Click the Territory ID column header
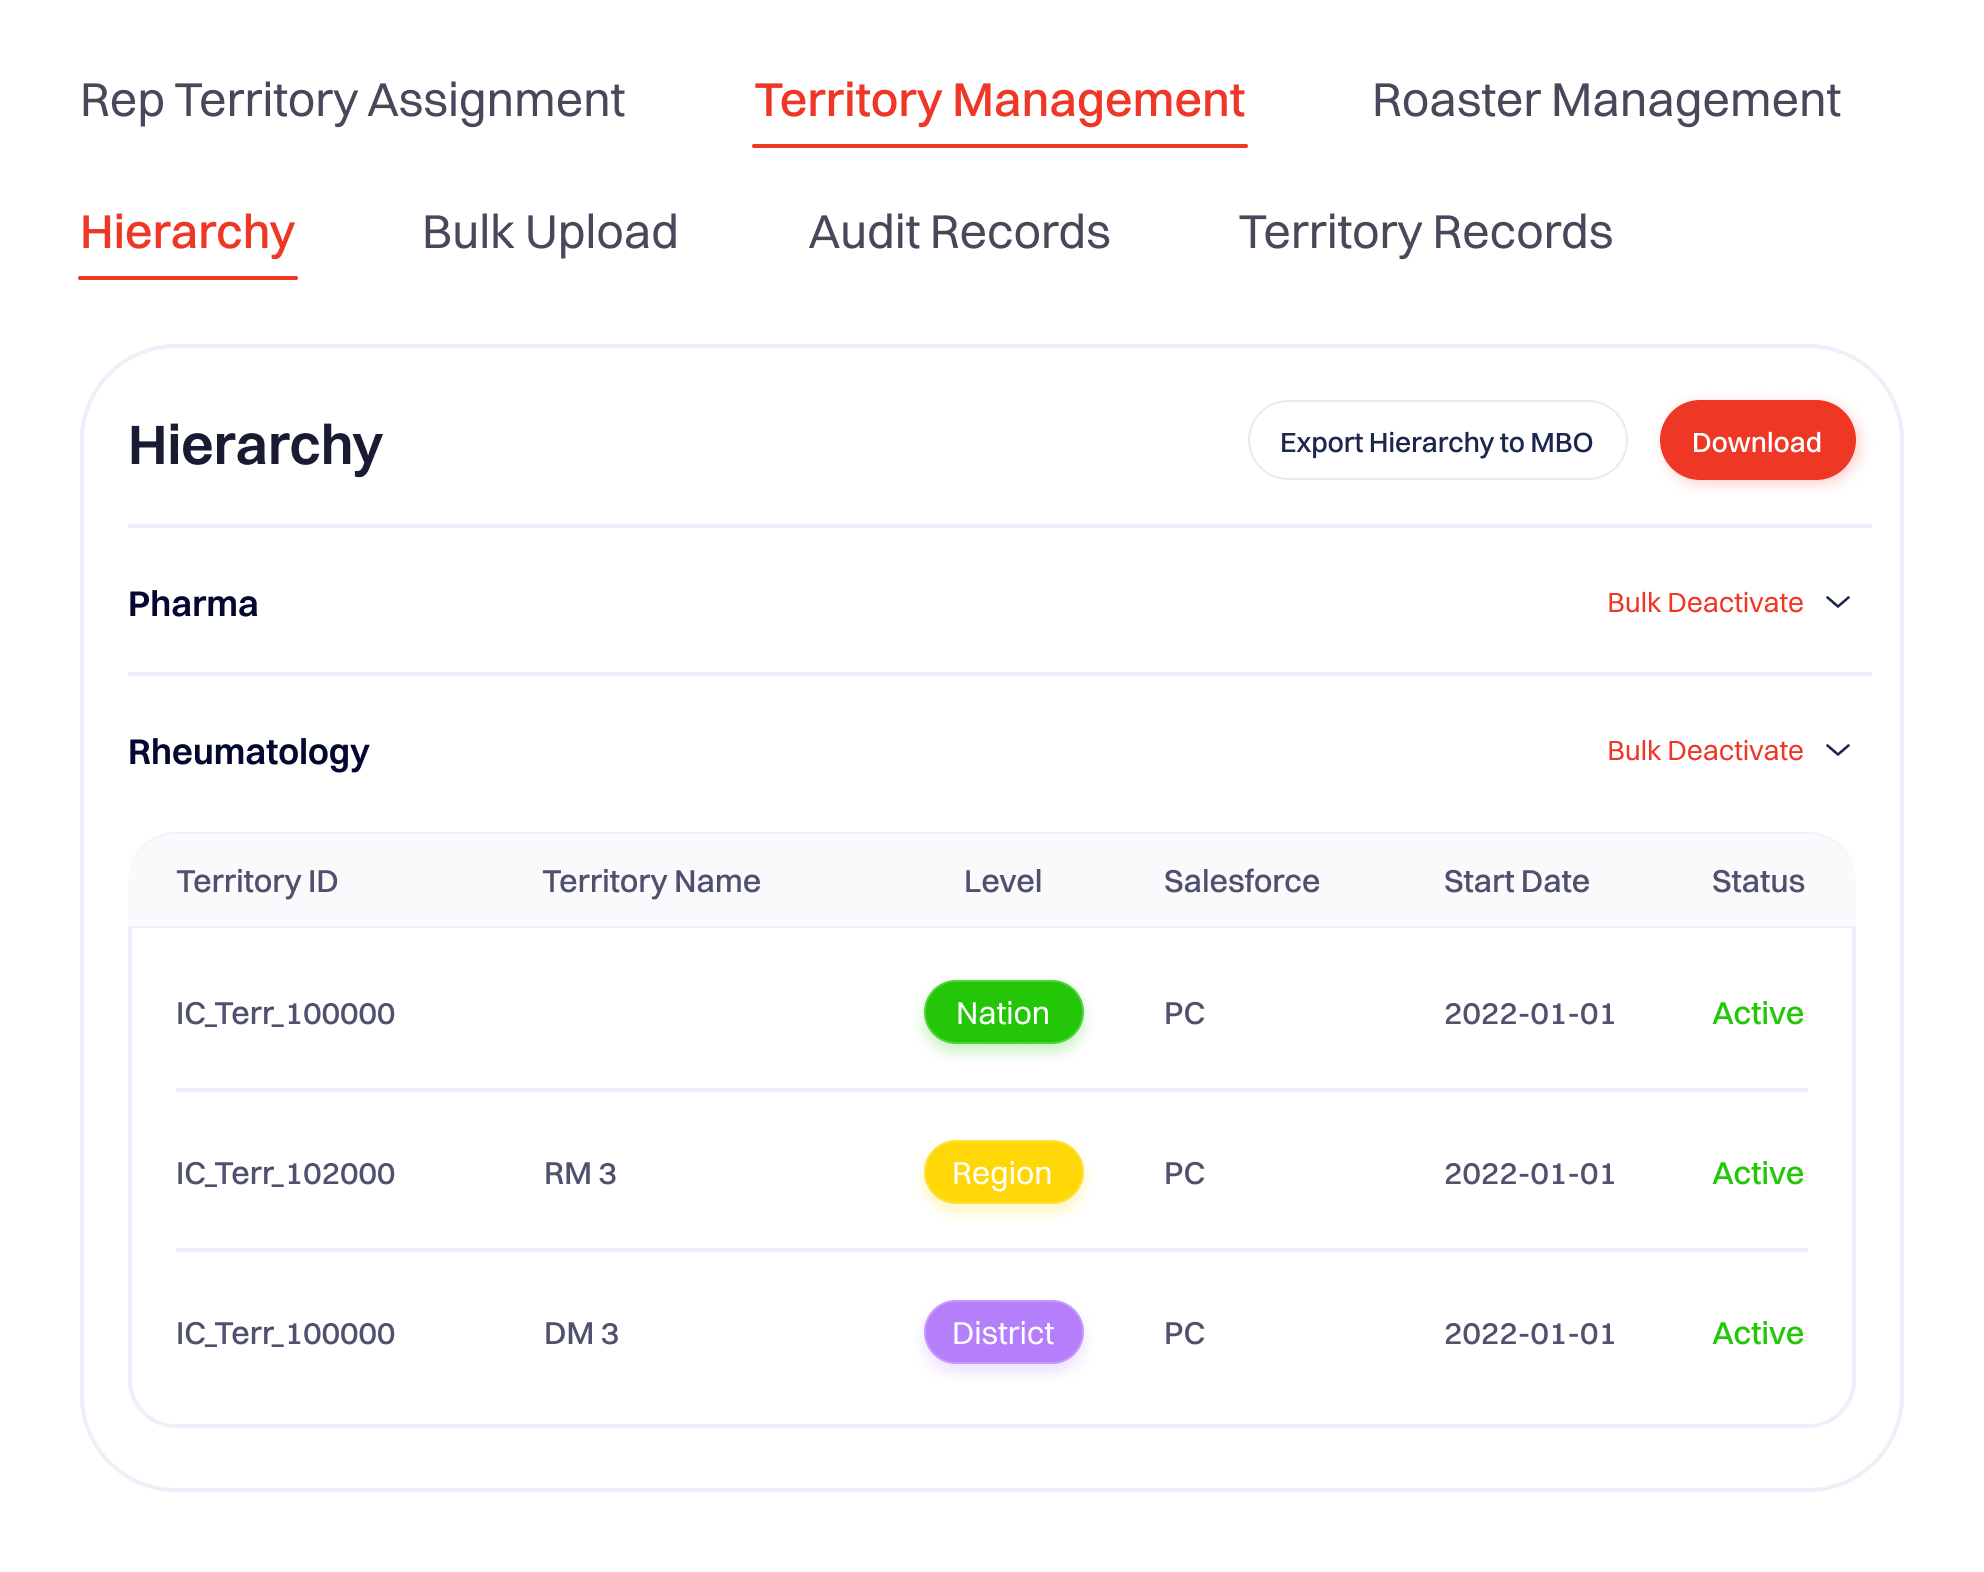This screenshot has width=1984, height=1572. pyautogui.click(x=257, y=881)
